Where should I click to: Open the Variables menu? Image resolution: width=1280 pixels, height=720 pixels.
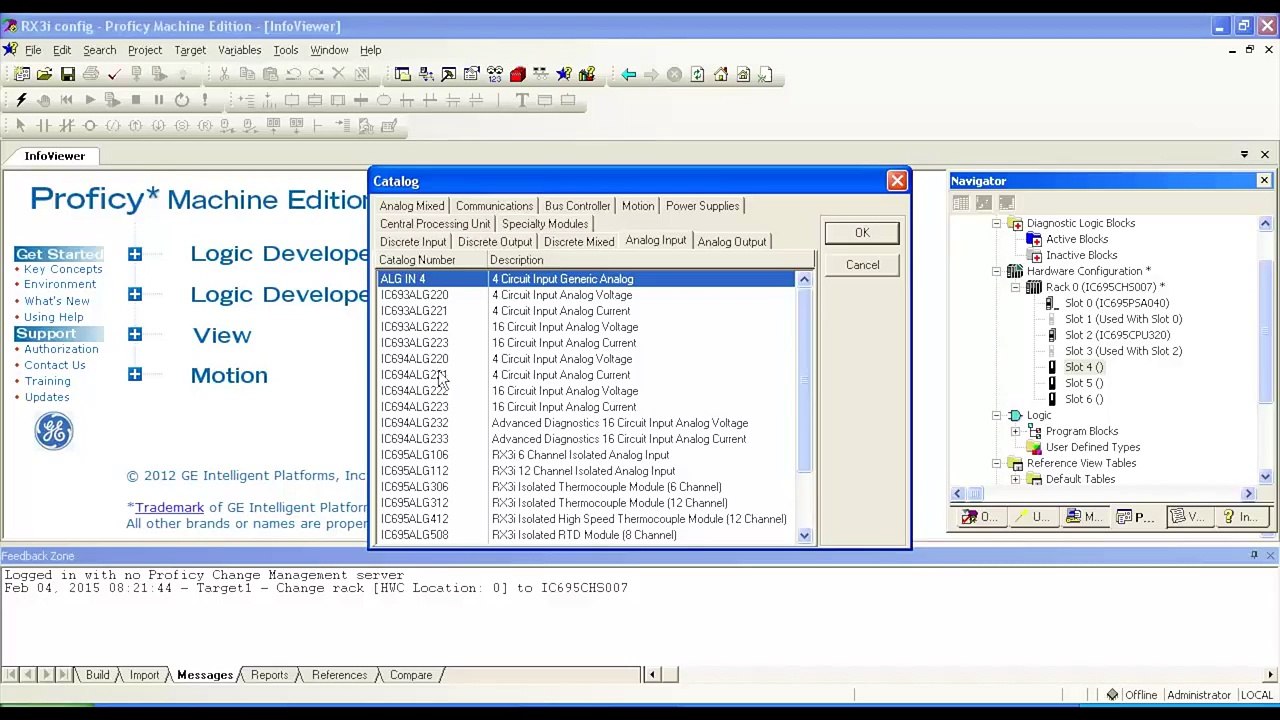[x=239, y=50]
